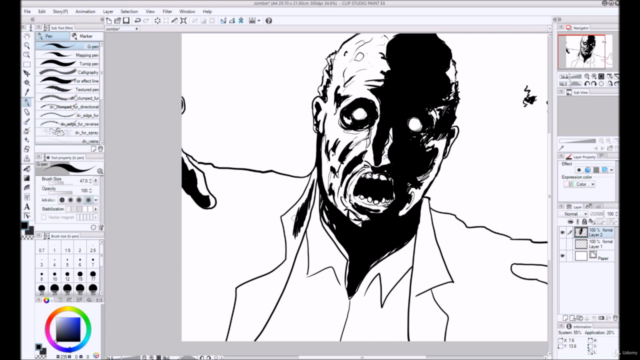The height and width of the screenshot is (360, 640).
Task: Click the Redo arrow icon
Action: (x=146, y=21)
